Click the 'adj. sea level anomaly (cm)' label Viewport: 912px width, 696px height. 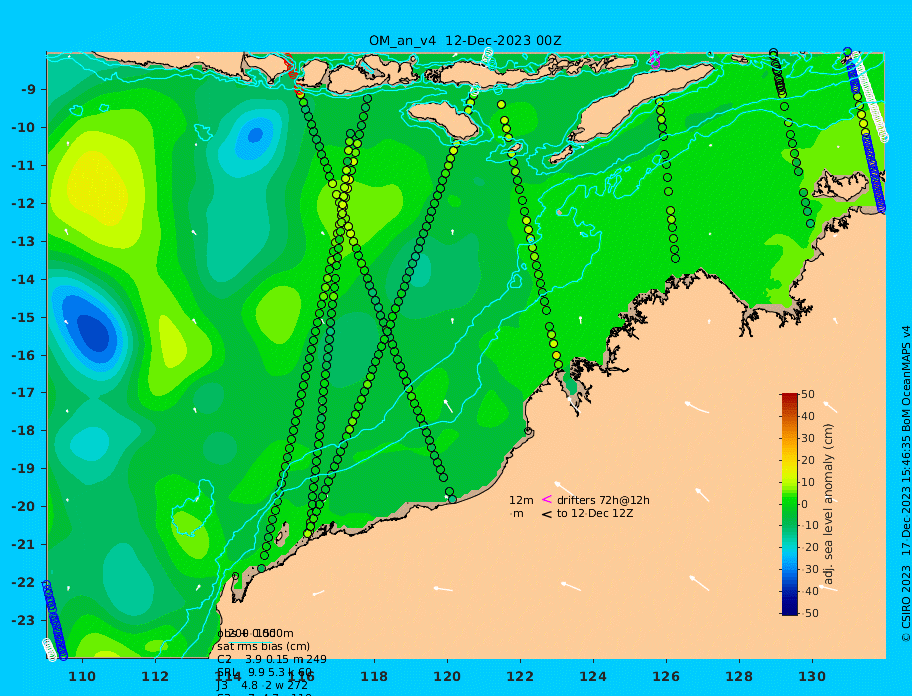point(828,504)
